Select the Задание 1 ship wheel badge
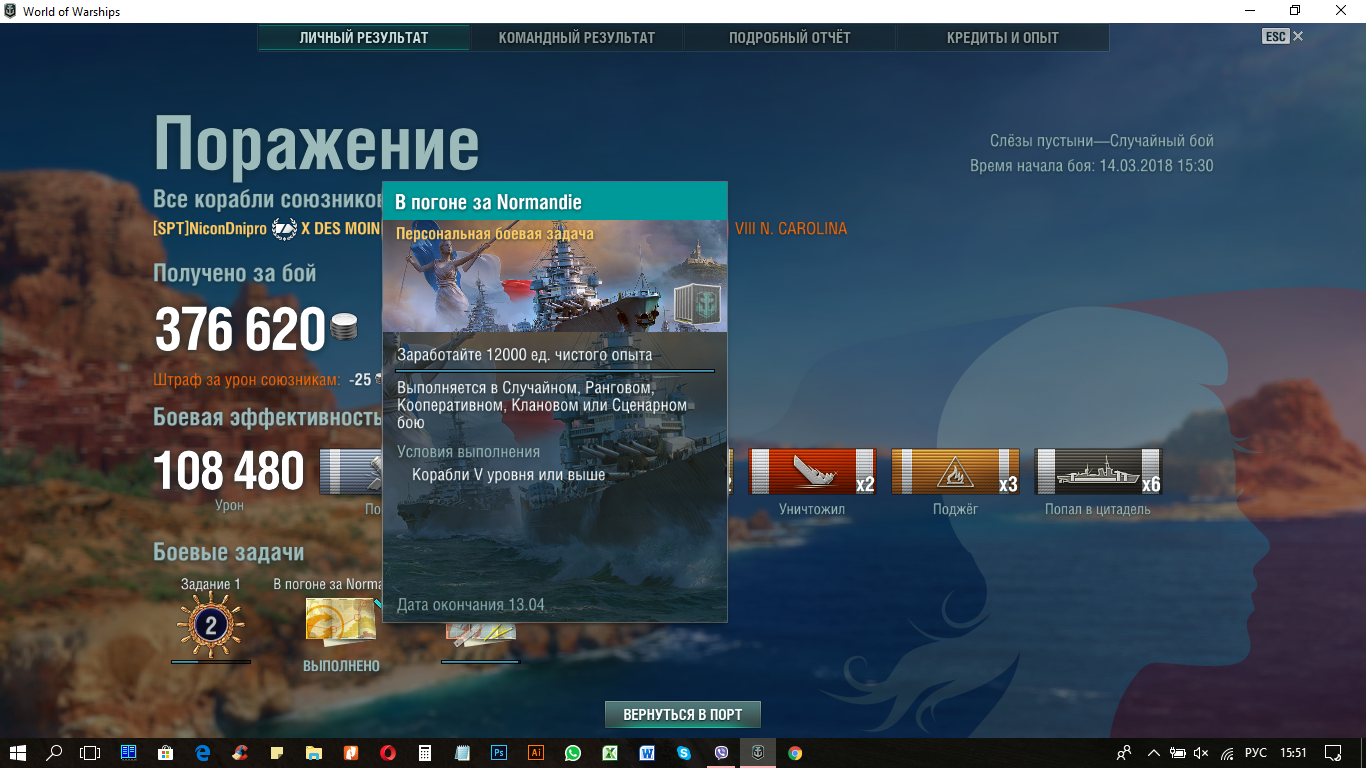1366x768 pixels. (x=211, y=626)
